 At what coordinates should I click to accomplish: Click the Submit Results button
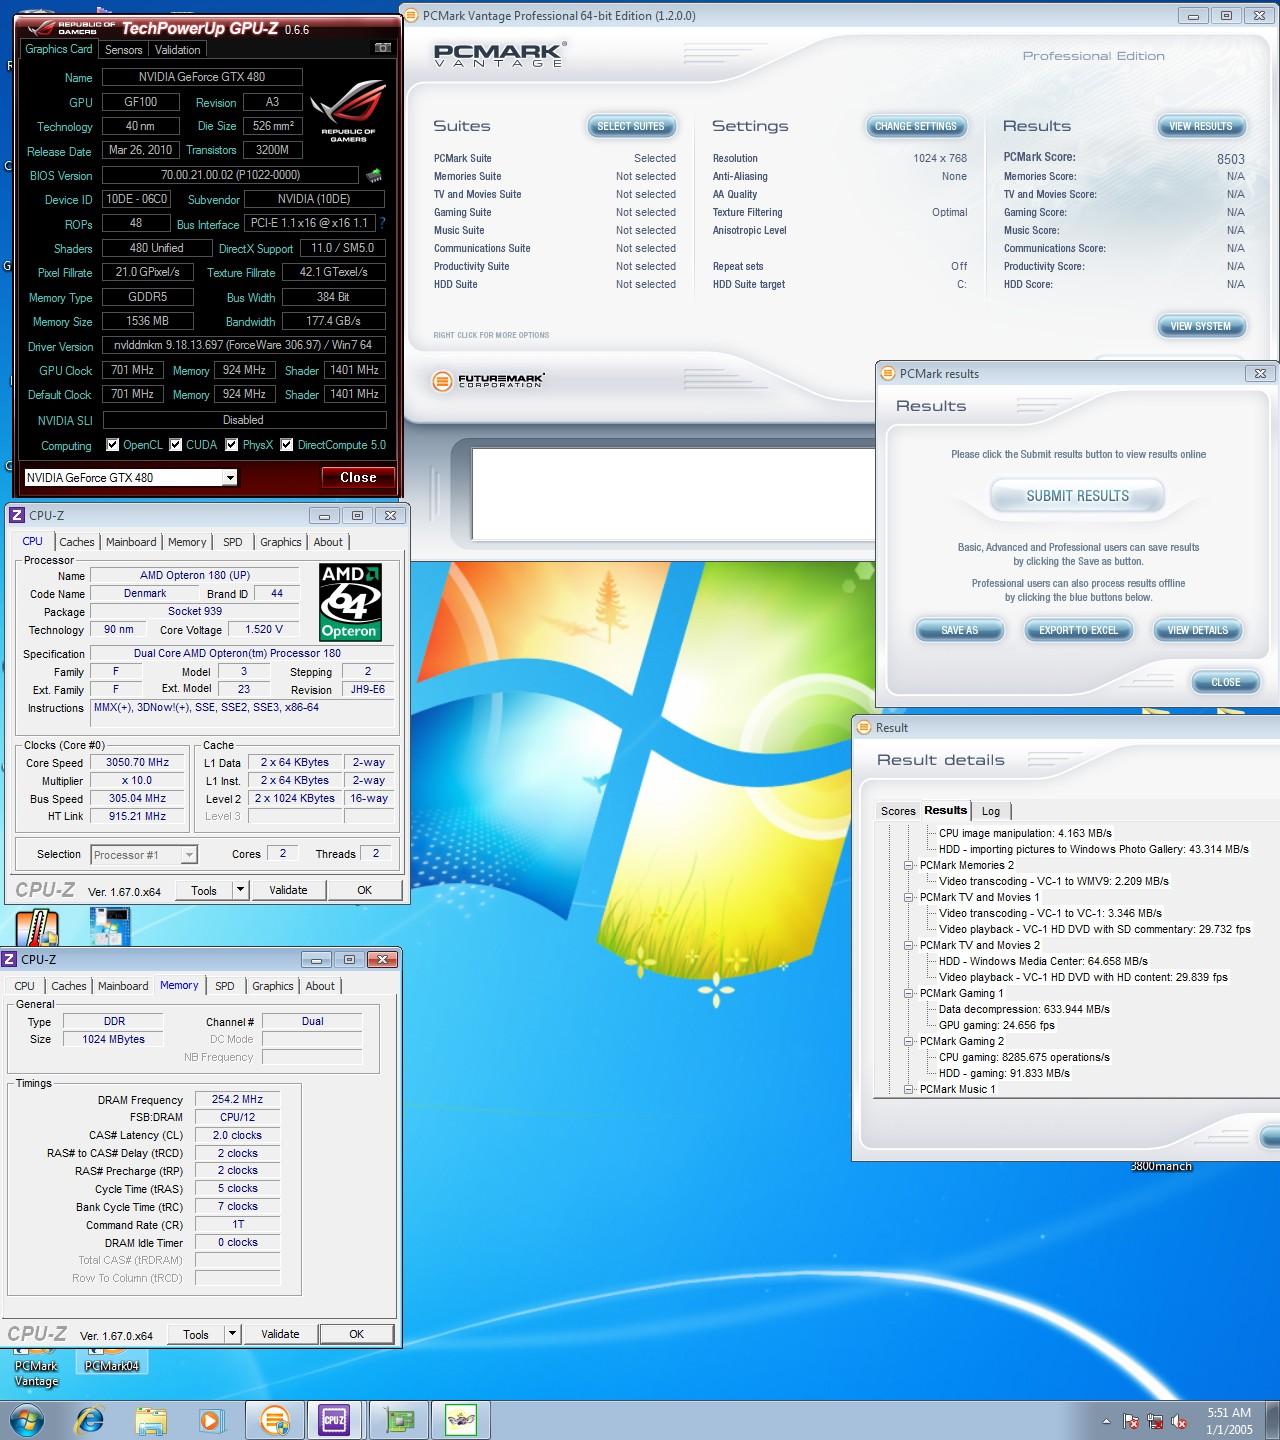1077,496
